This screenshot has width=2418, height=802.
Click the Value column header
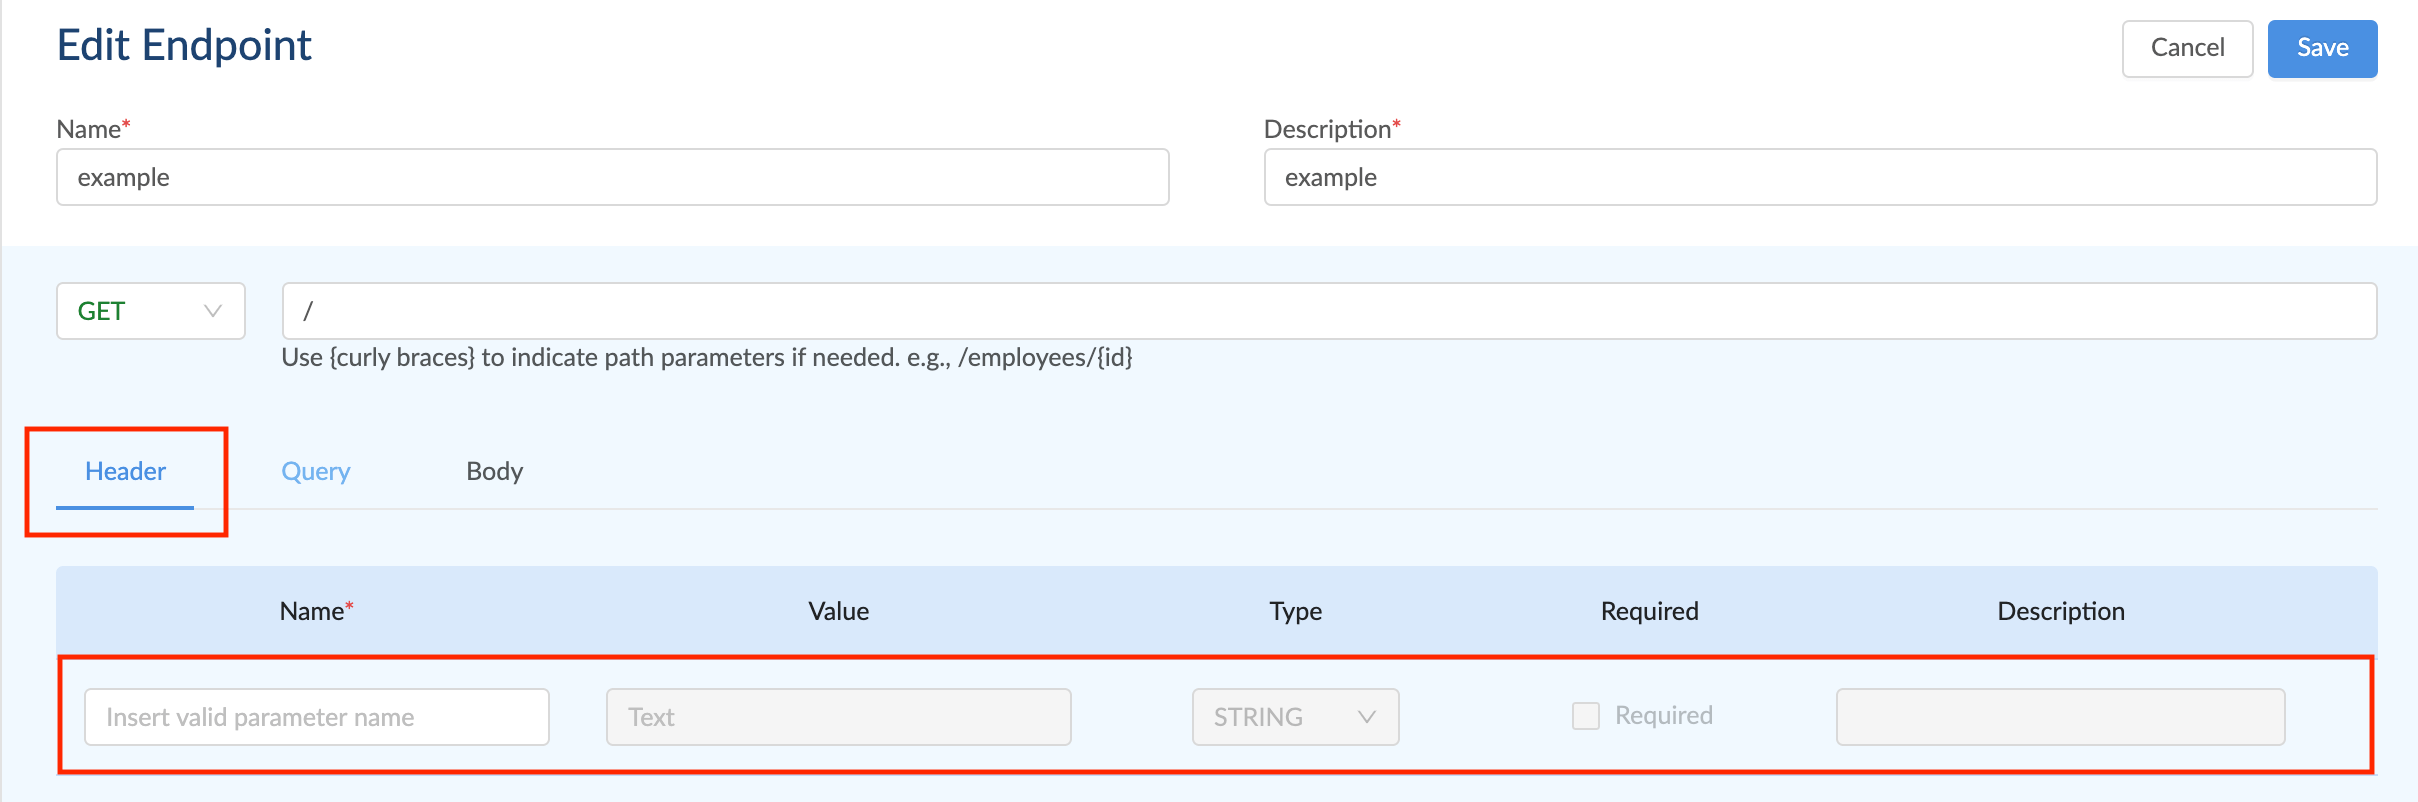(838, 611)
